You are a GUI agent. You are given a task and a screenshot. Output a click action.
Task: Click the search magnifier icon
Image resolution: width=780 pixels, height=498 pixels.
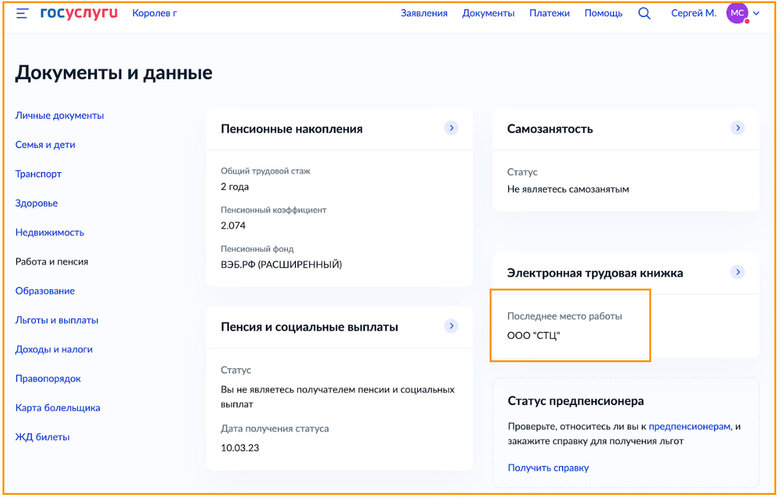click(x=644, y=14)
